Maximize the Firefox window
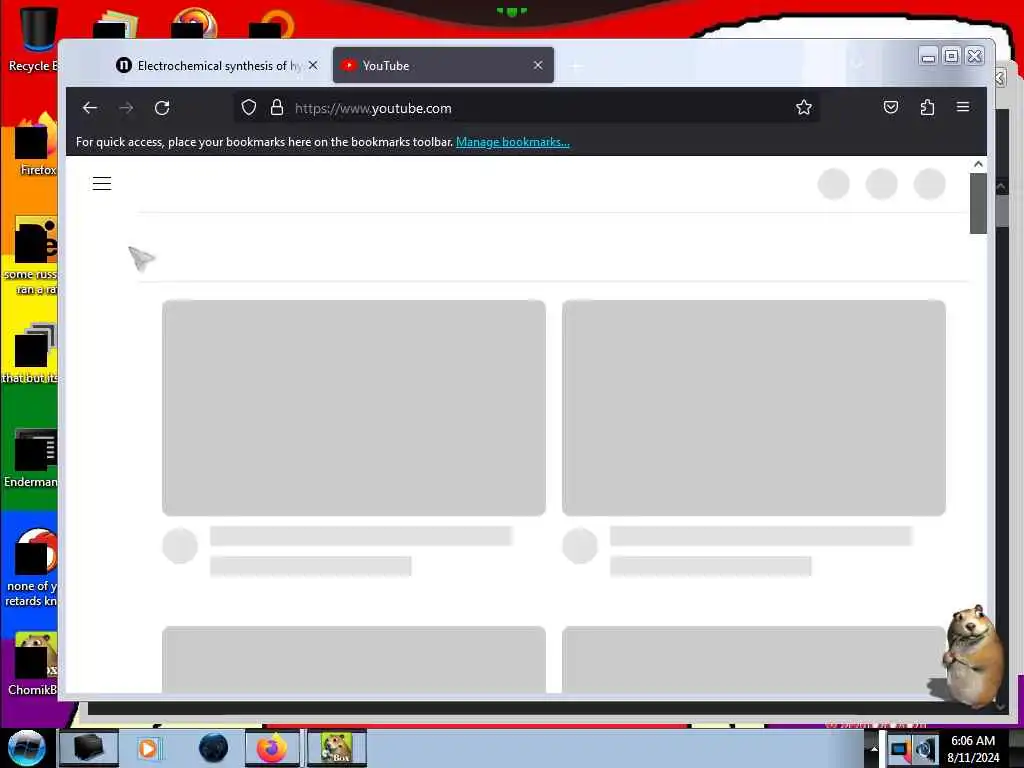The width and height of the screenshot is (1024, 768). pyautogui.click(x=952, y=57)
